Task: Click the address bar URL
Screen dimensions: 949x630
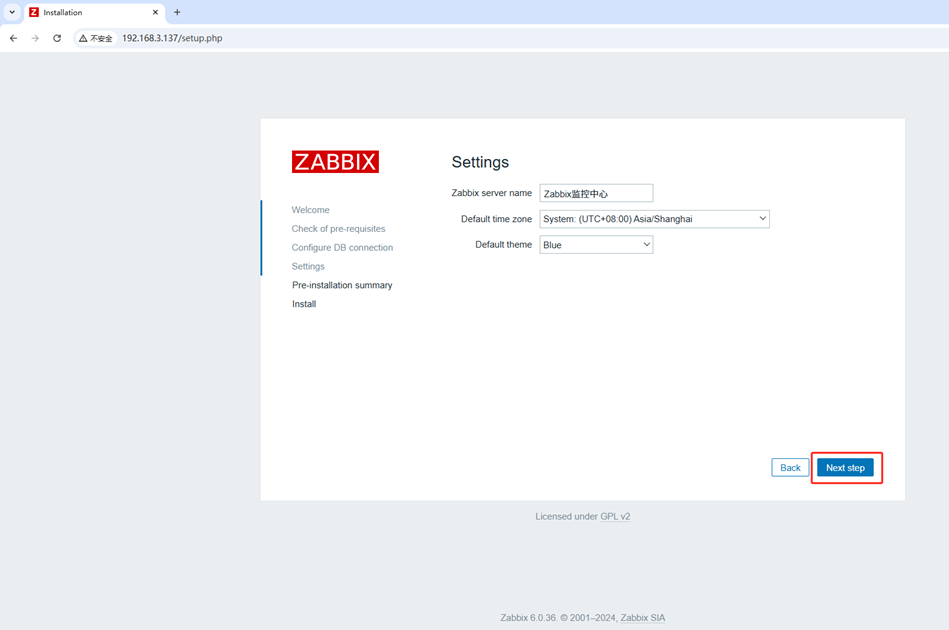Action: coord(172,38)
